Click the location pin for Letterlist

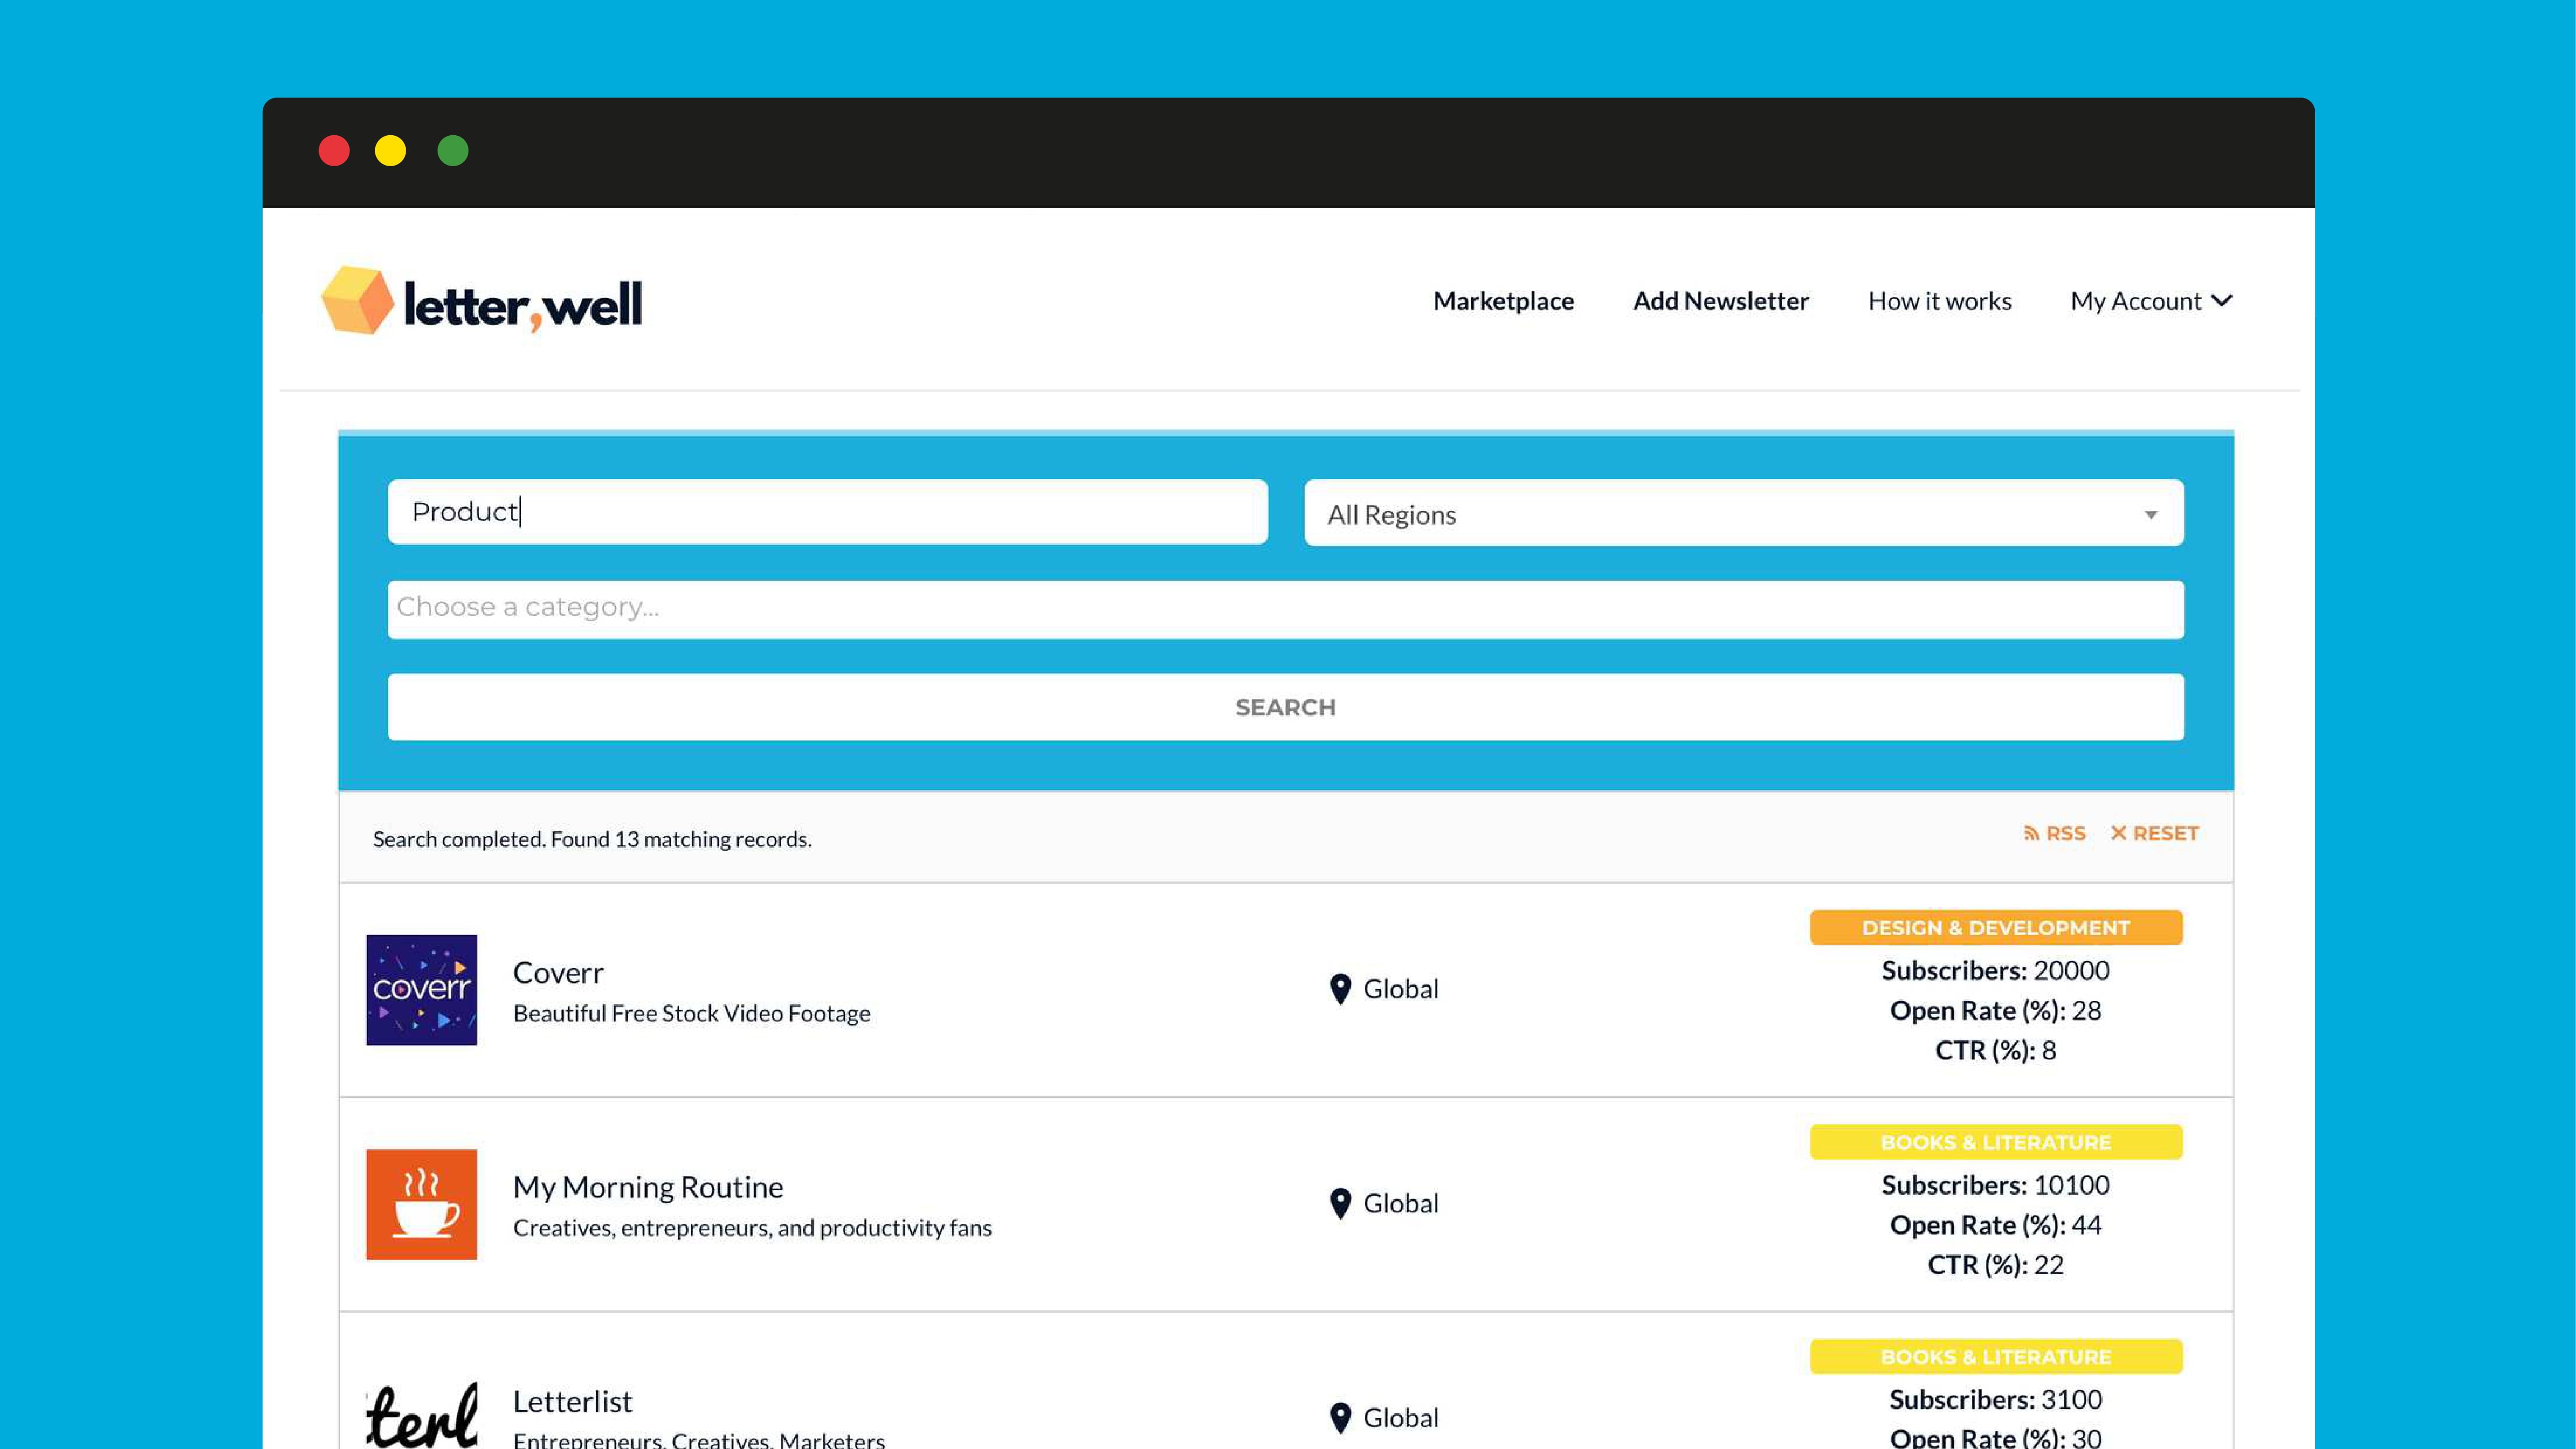coord(1340,1417)
